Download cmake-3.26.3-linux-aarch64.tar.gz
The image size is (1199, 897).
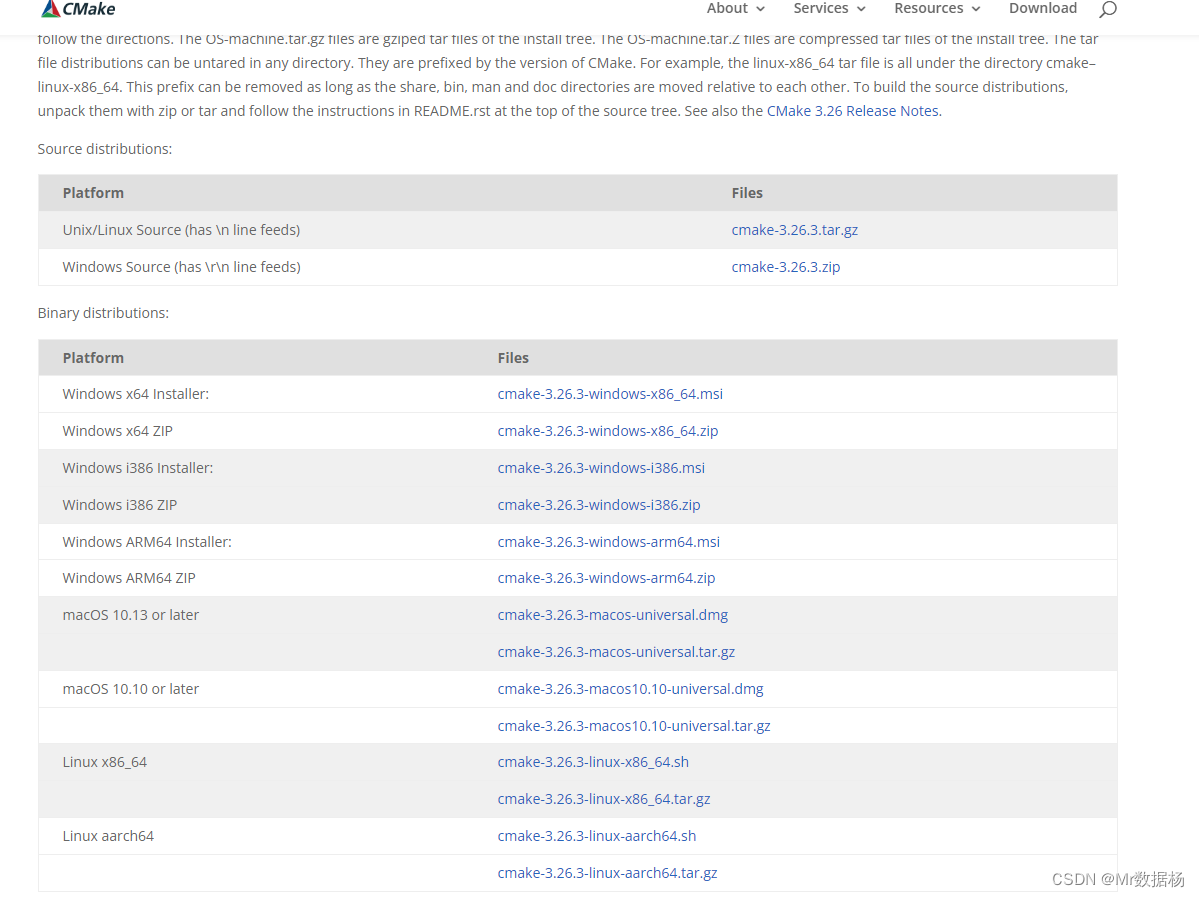point(607,872)
